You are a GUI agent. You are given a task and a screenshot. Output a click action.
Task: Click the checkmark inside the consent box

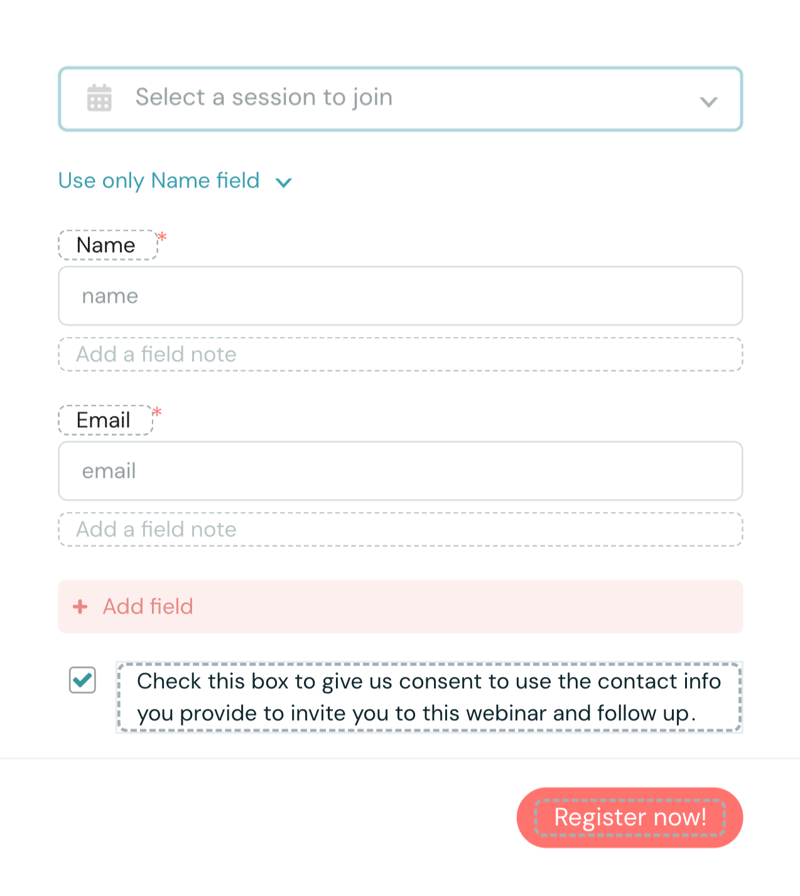click(x=83, y=680)
